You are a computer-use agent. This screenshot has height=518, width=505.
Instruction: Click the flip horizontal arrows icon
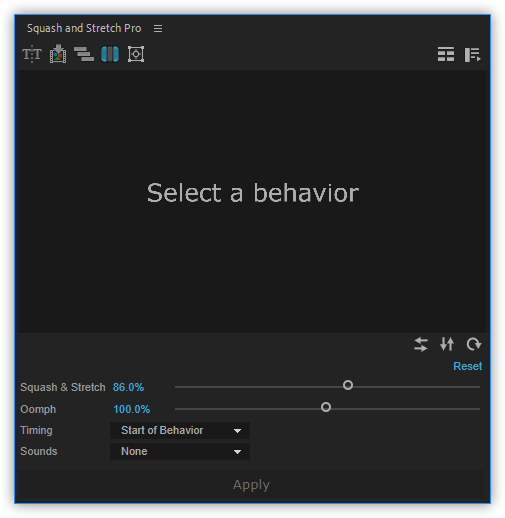point(421,344)
